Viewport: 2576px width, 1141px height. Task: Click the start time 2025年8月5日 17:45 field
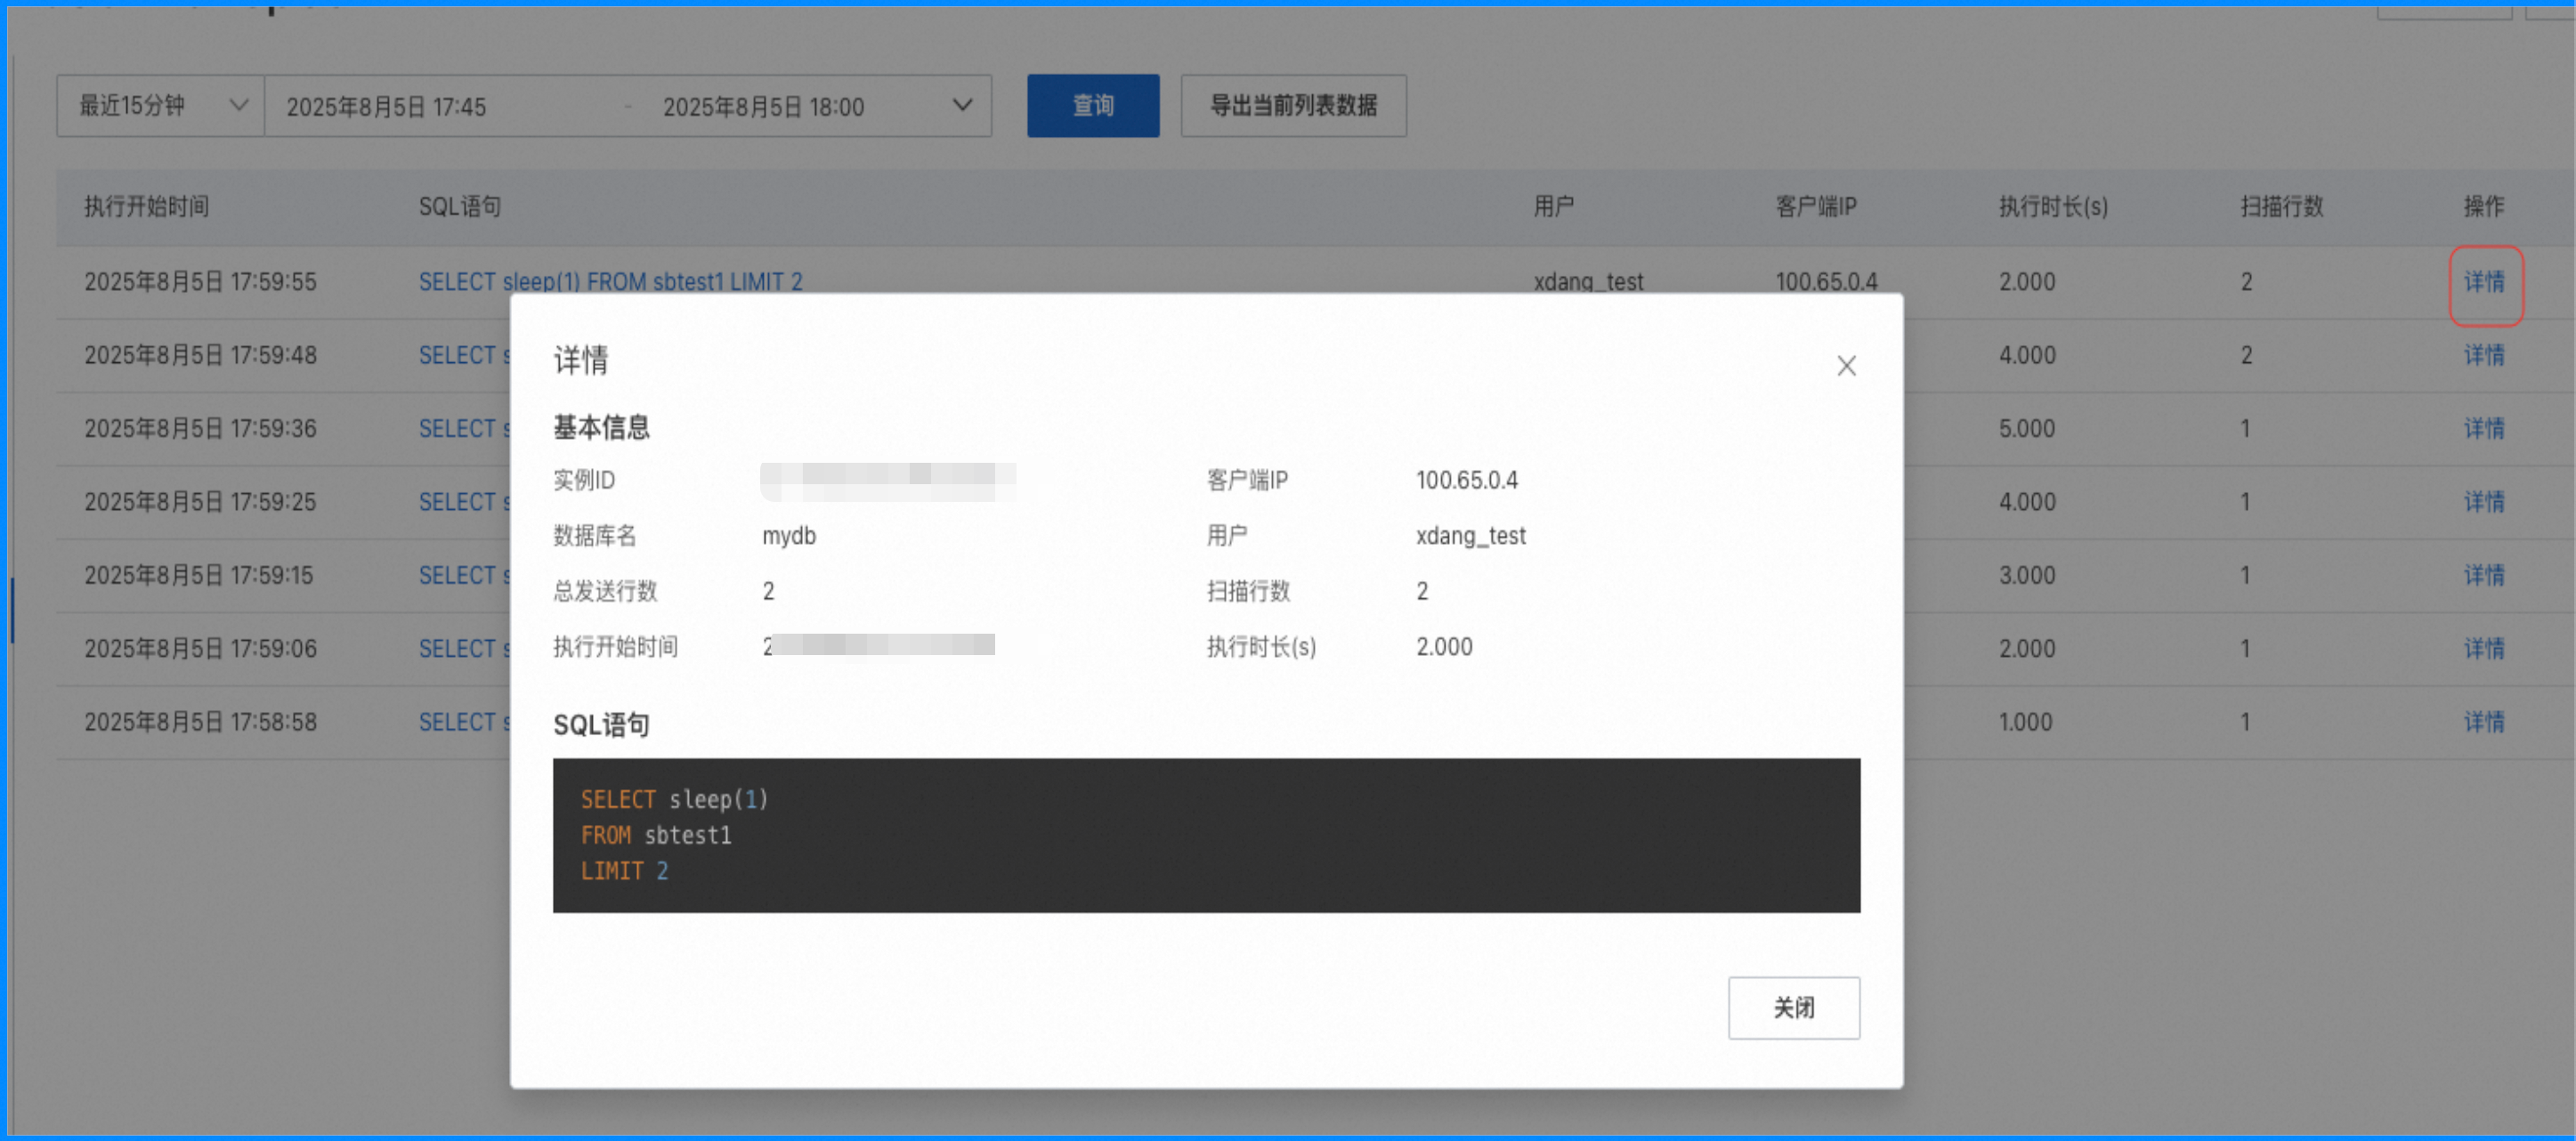coord(387,107)
